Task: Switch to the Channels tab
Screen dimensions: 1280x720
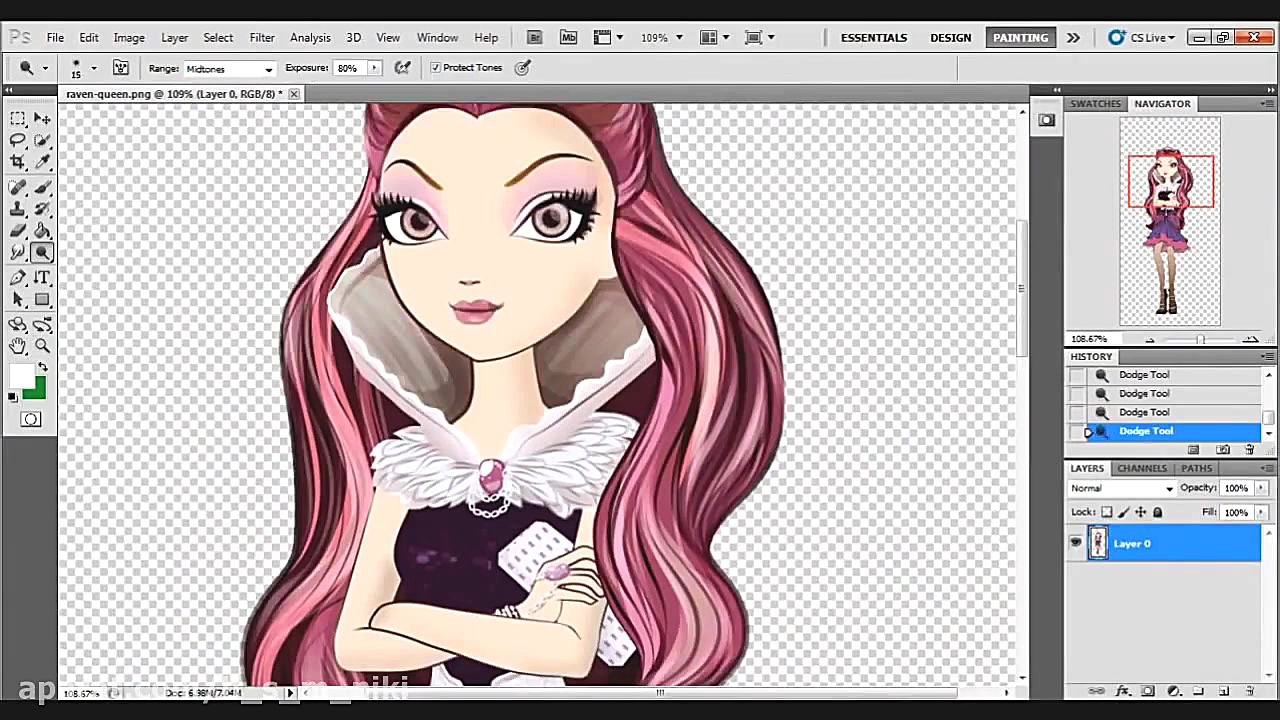Action: pos(1142,468)
